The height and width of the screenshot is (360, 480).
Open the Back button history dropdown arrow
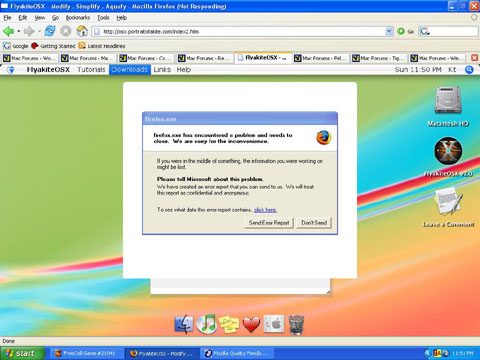19,32
